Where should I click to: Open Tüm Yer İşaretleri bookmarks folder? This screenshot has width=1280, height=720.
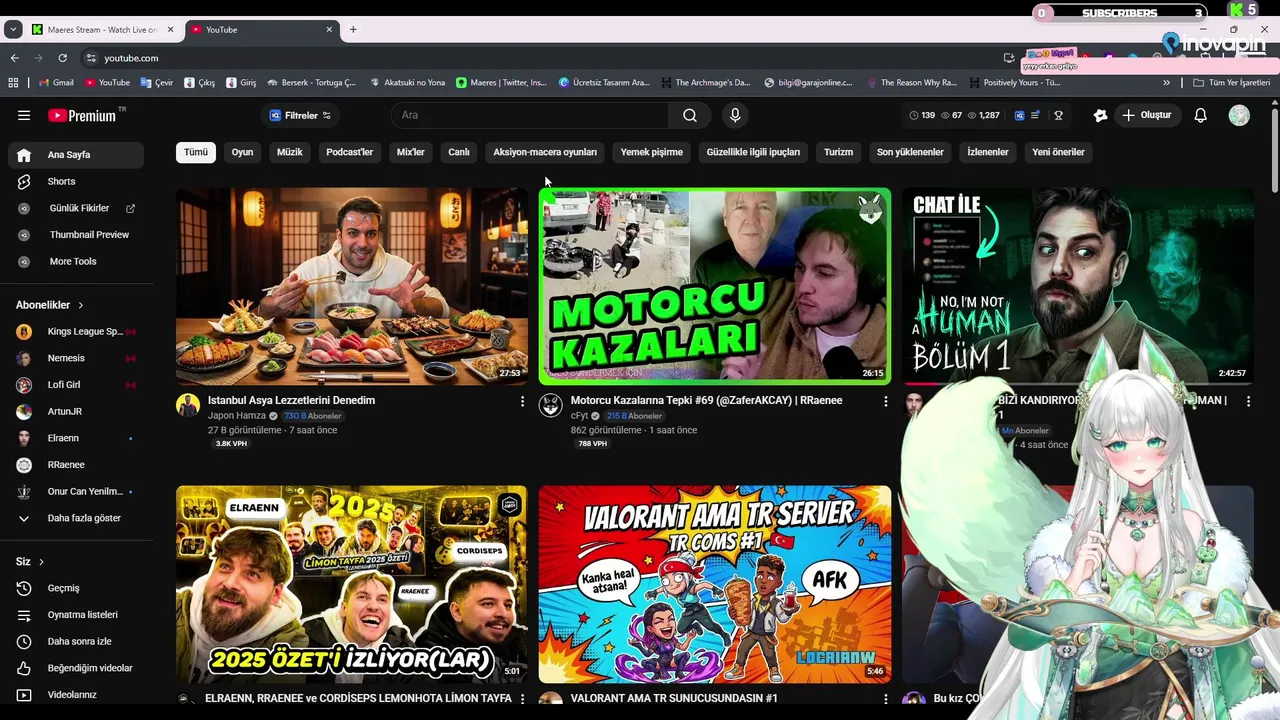tap(1232, 83)
